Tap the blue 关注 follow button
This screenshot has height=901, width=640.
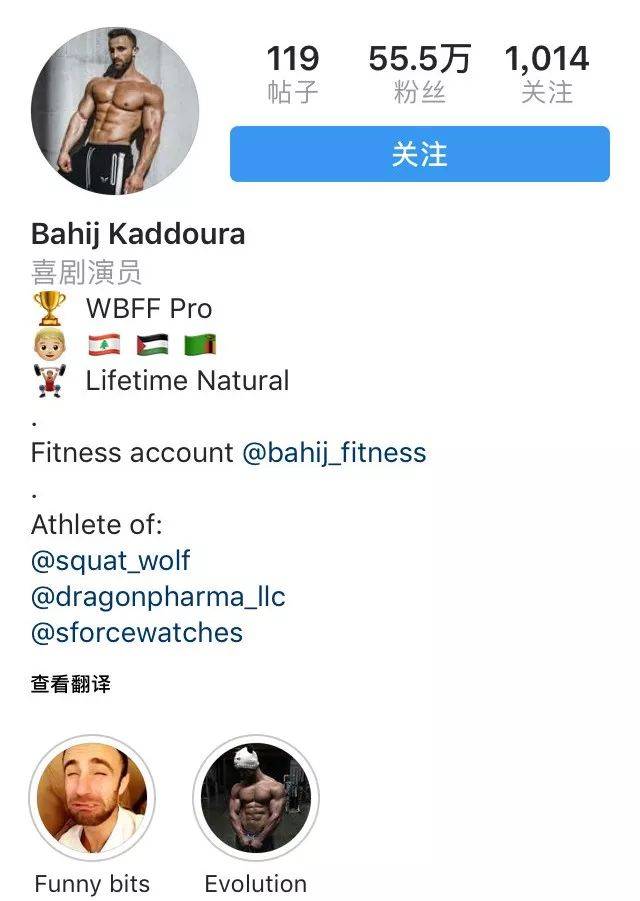click(x=419, y=154)
